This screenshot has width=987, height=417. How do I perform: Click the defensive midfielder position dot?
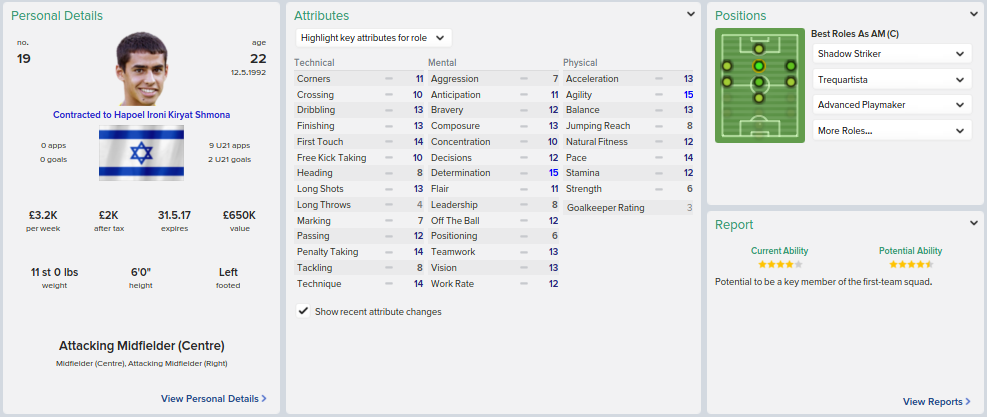[x=759, y=98]
